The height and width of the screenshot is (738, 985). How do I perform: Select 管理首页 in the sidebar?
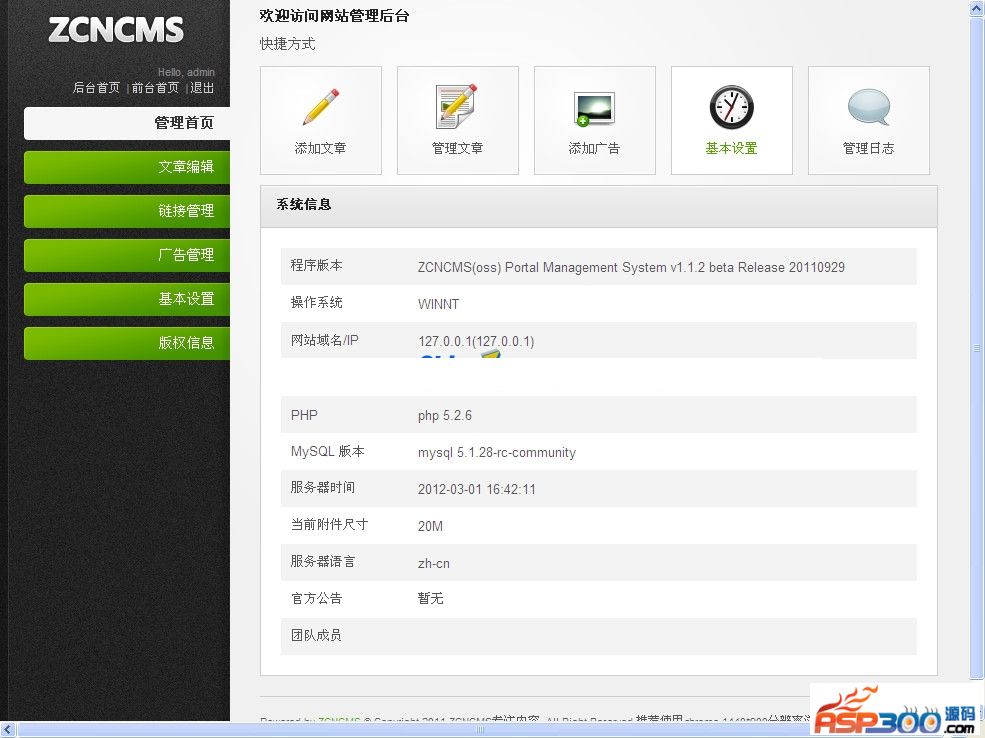click(127, 123)
